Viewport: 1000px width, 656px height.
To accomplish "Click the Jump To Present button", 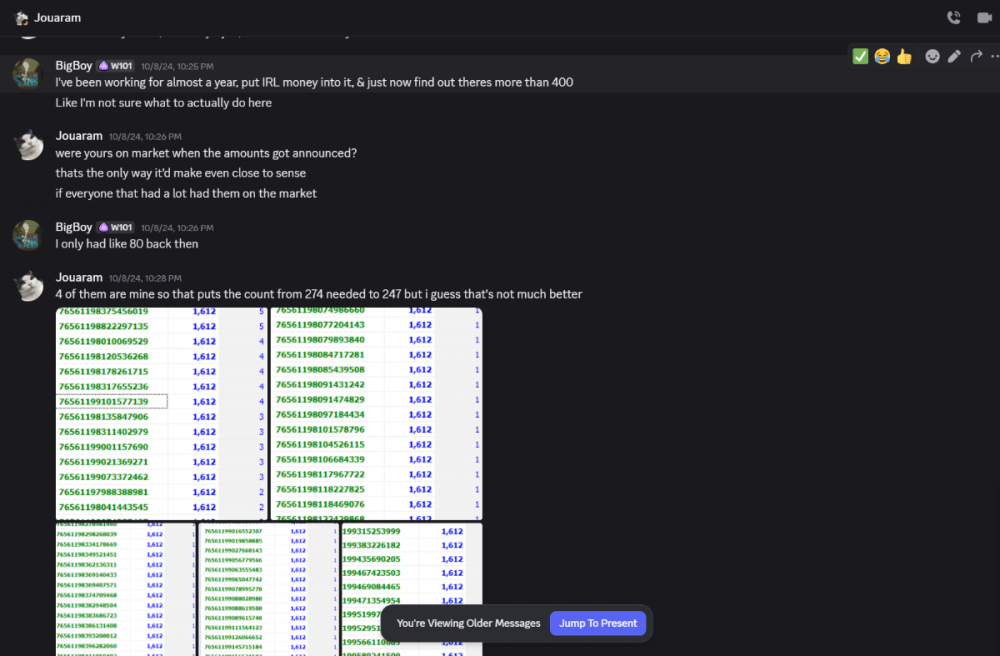I will click(x=598, y=623).
